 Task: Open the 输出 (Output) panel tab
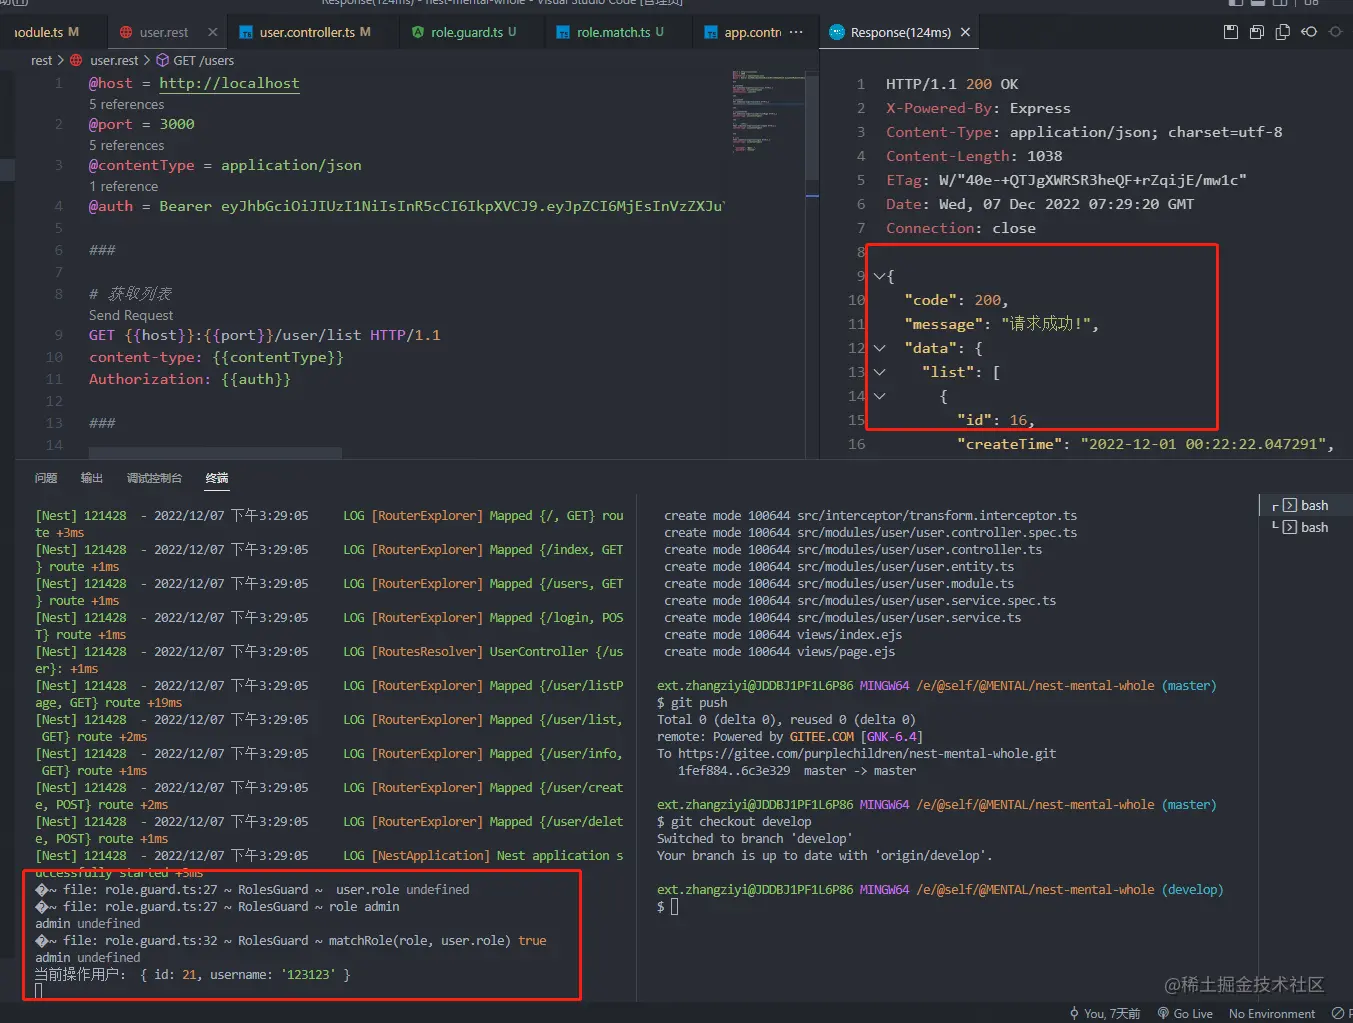[92, 478]
